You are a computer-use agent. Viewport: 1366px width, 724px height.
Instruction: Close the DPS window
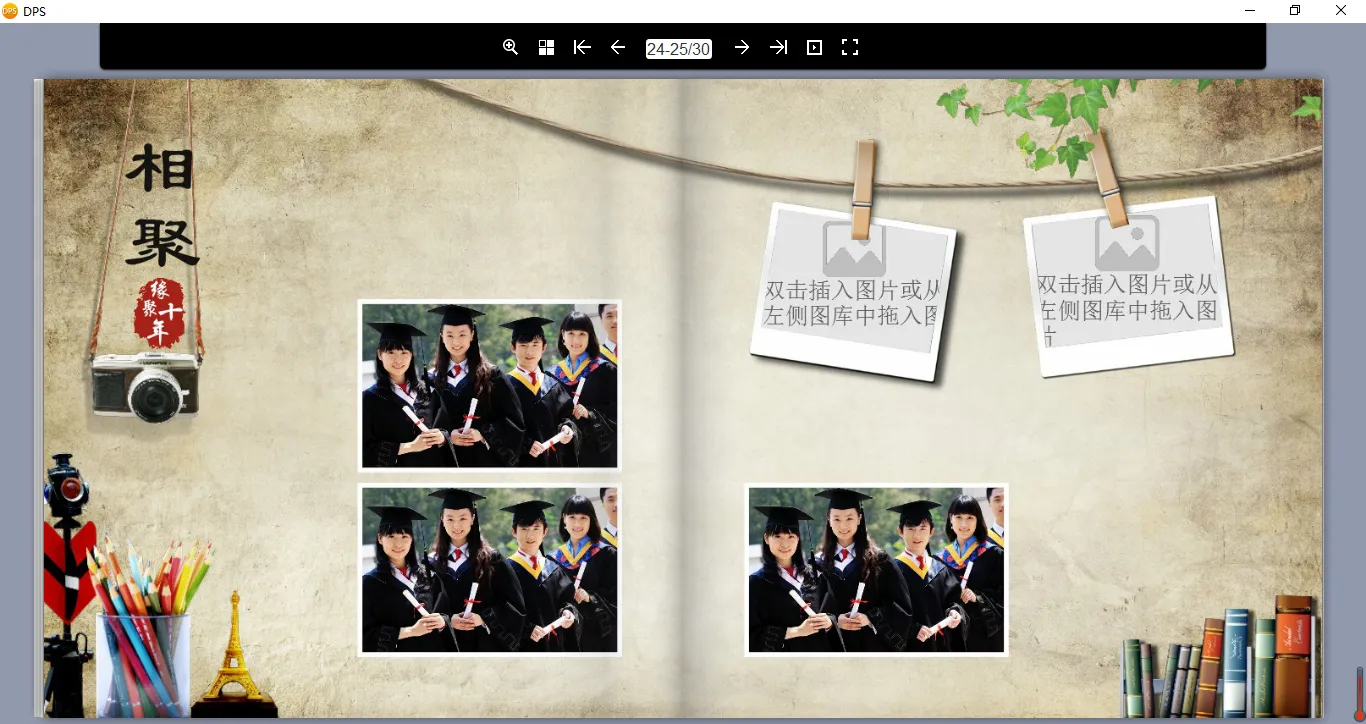[x=1341, y=11]
